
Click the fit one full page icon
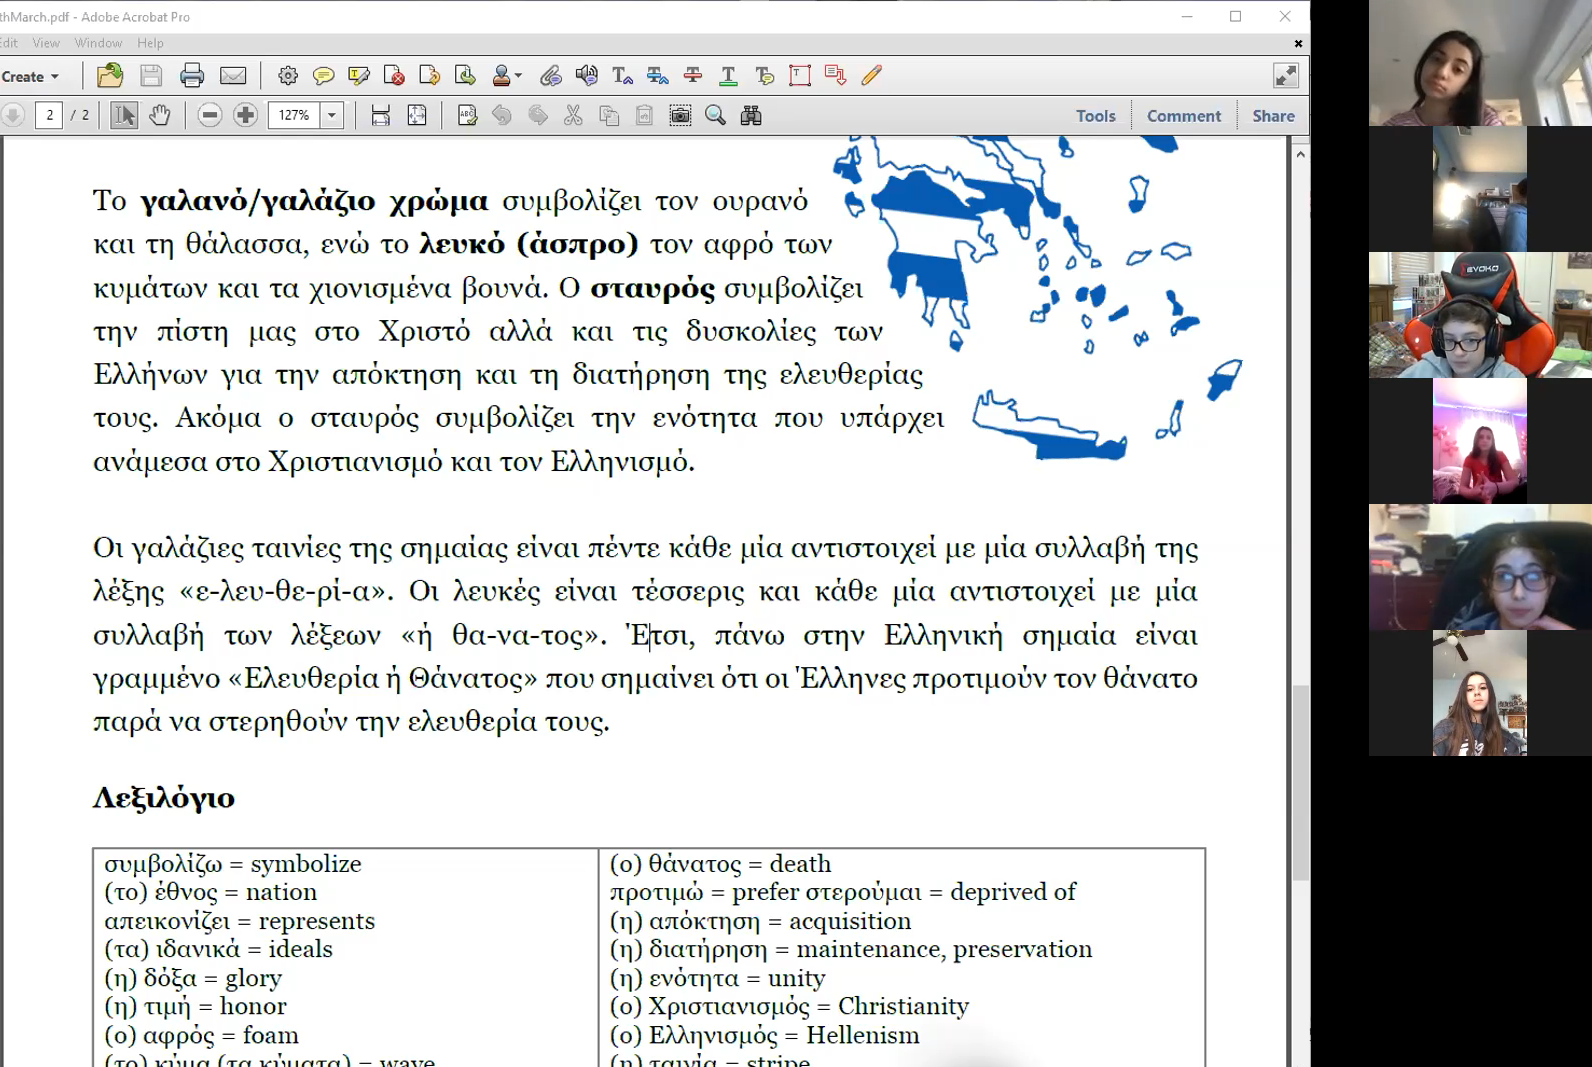[417, 116]
